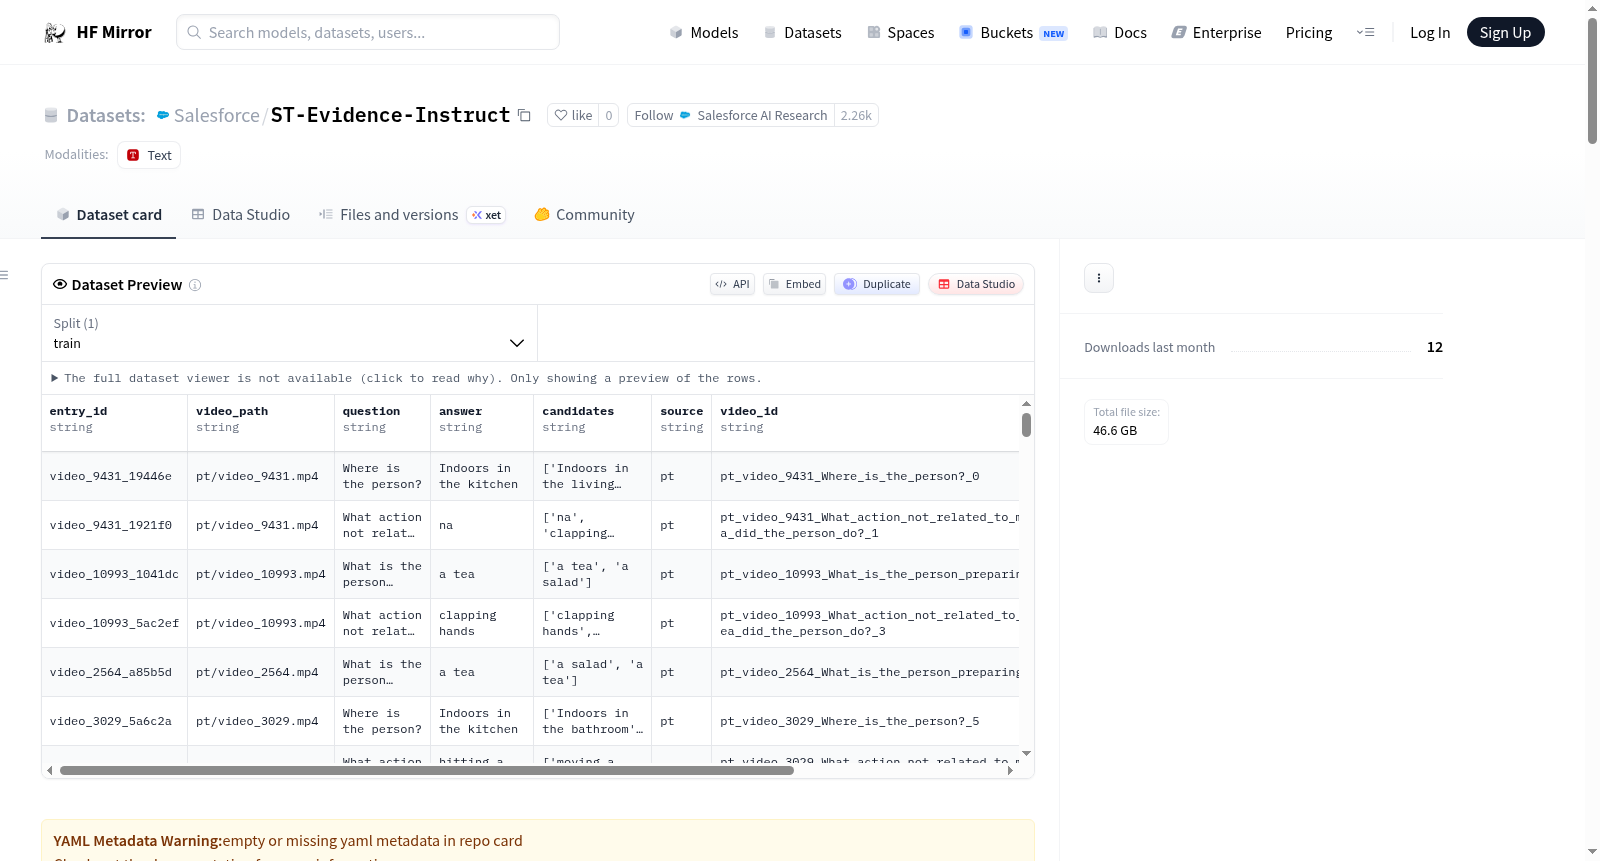Open the Data Studio tab
Image resolution: width=1600 pixels, height=861 pixels.
pyautogui.click(x=241, y=215)
